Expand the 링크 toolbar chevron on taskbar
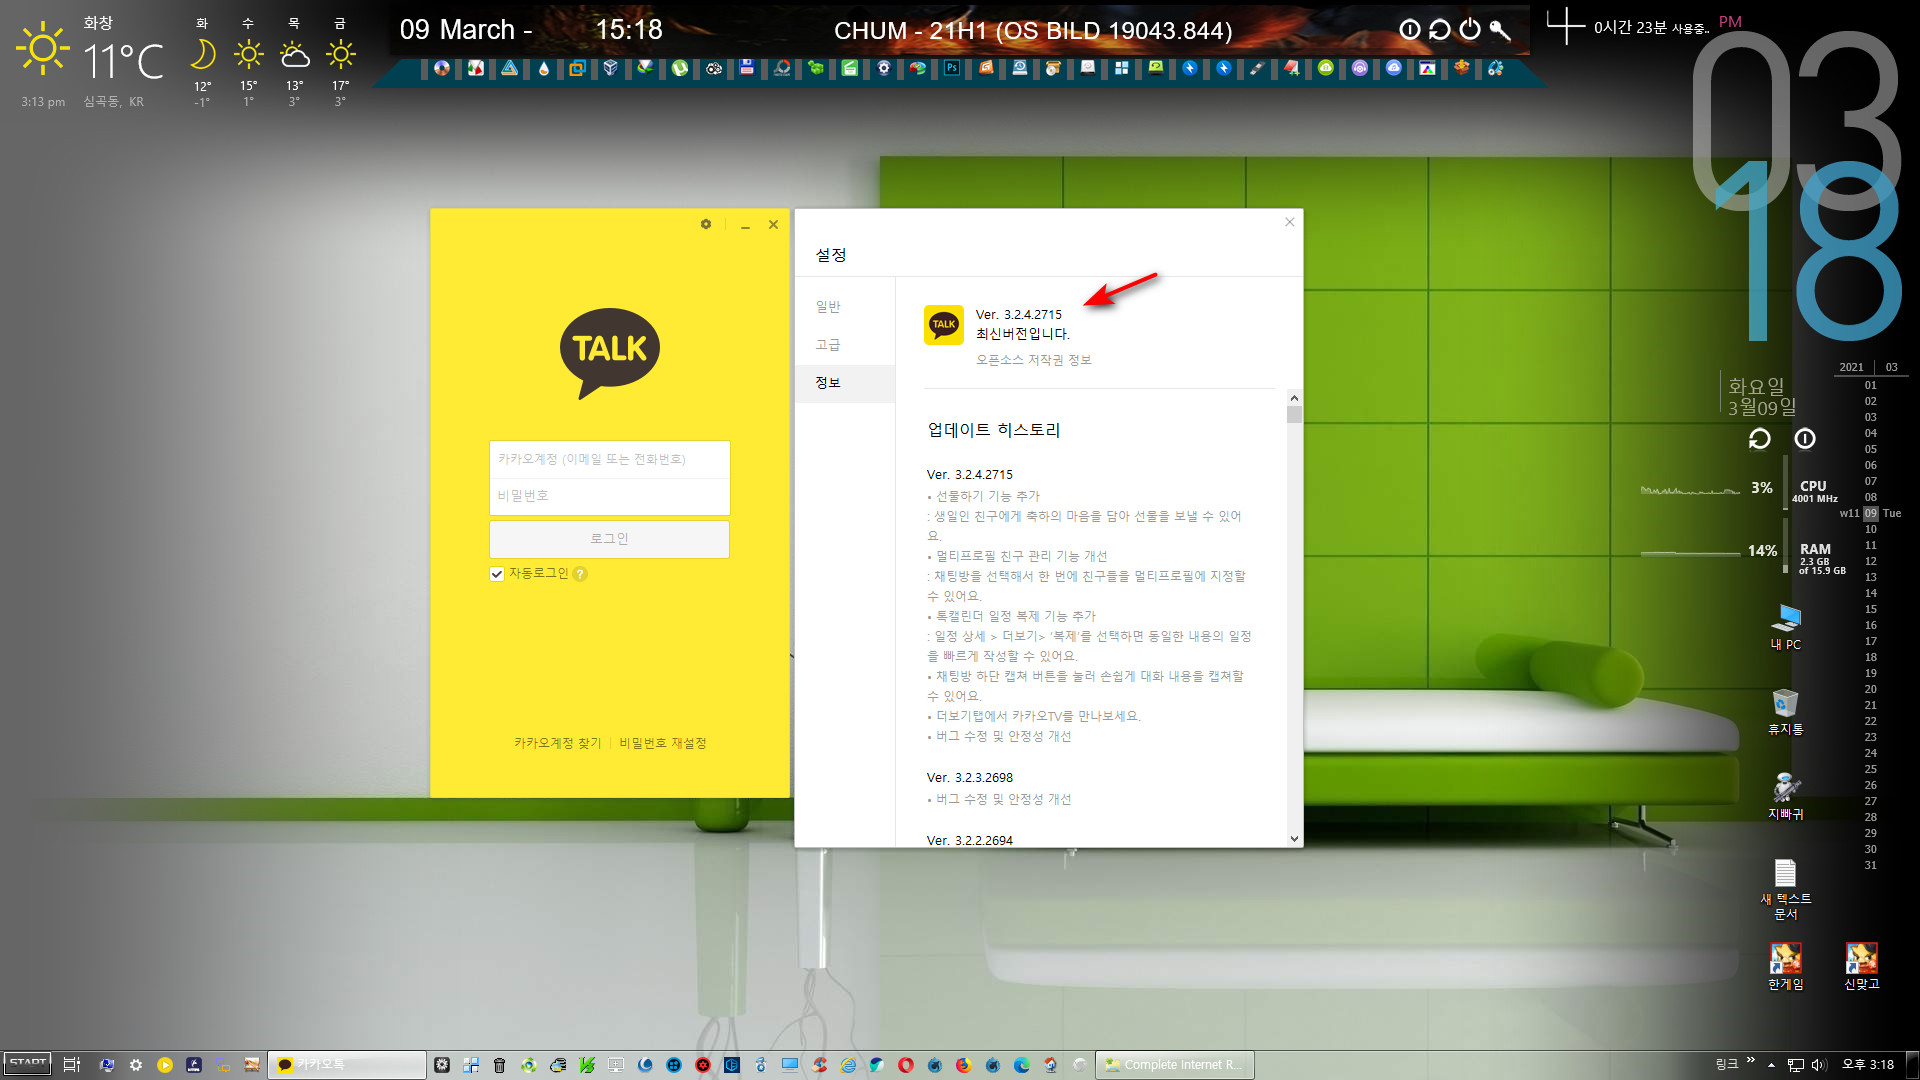Viewport: 1920px width, 1080px height. tap(1750, 1060)
